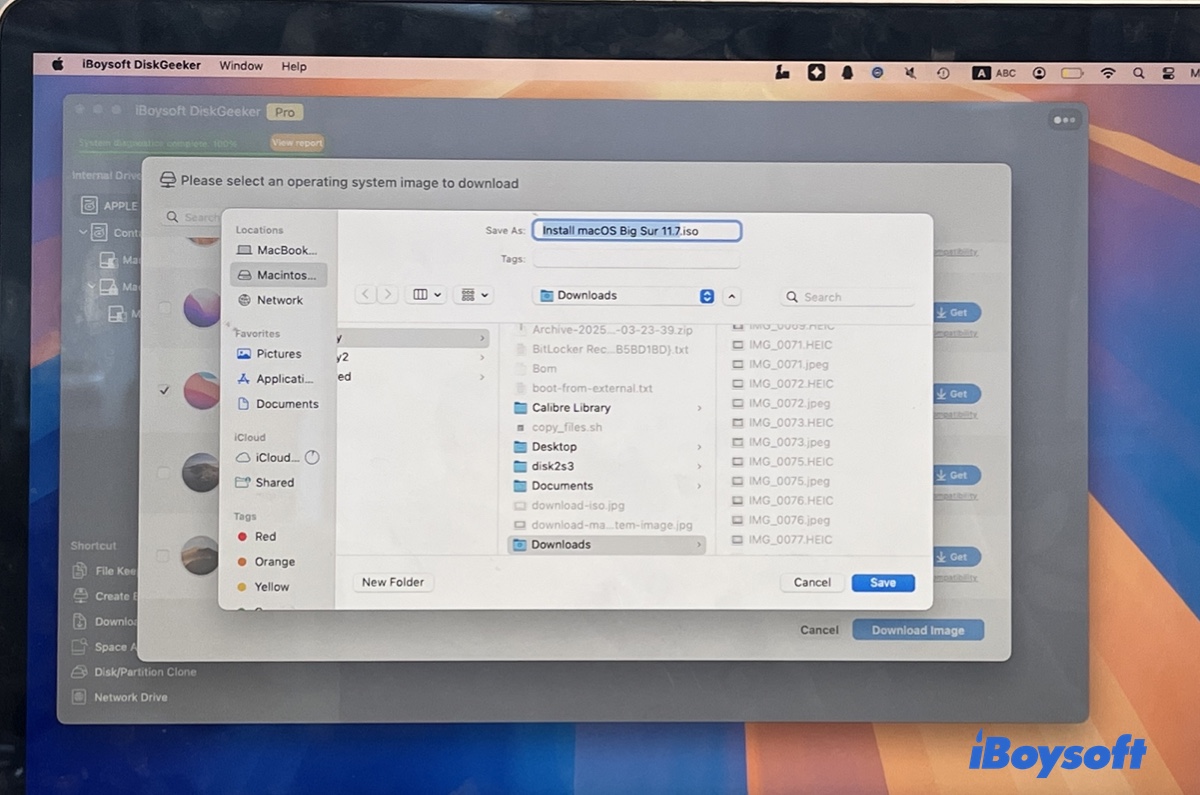Select the Archive-2025 zip file
Screen dimensions: 1200x795
point(606,329)
